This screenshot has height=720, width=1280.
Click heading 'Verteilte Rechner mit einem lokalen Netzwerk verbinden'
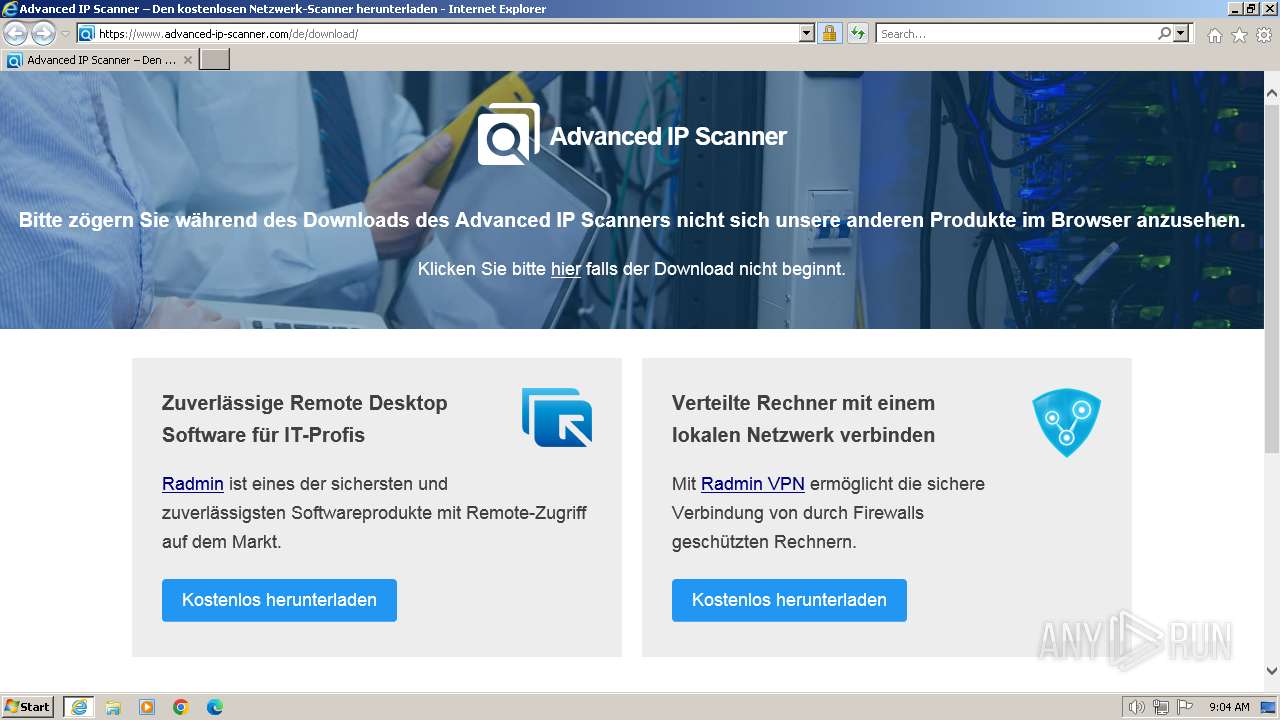804,419
